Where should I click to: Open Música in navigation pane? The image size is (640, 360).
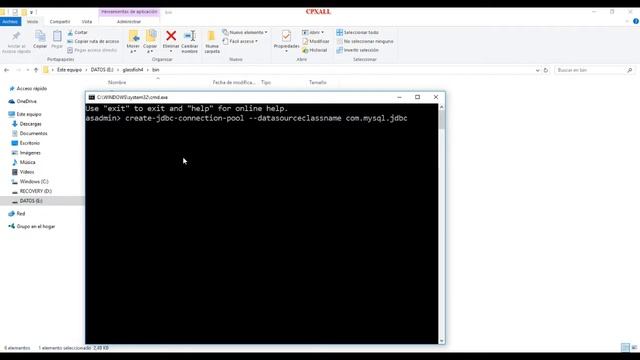pos(24,162)
